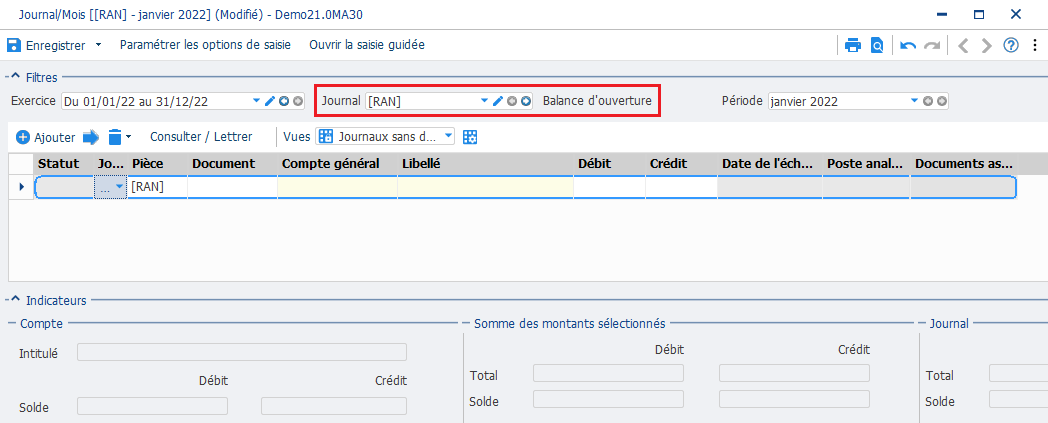Open the Journal [RAN] dropdown

tap(485, 101)
